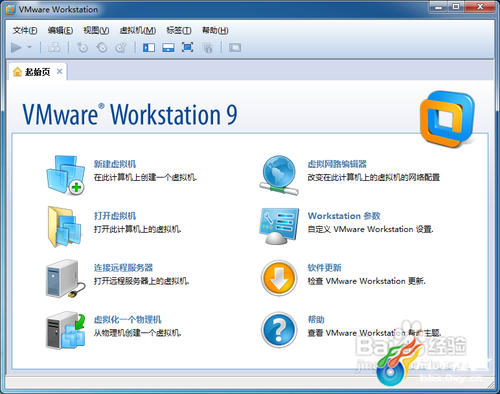Click the virtualize physical machine icon

tap(65, 330)
